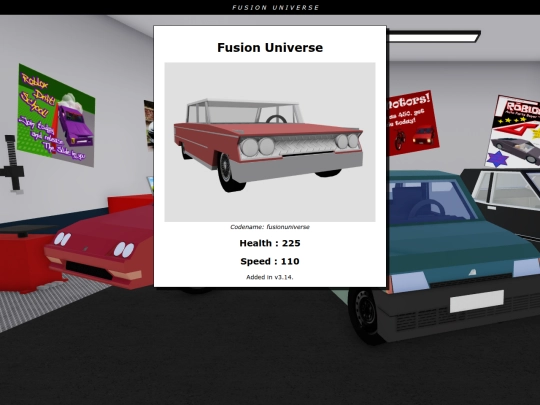This screenshot has width=540, height=405.
Task: Click the red Fusion Universe car image
Action: (270, 142)
